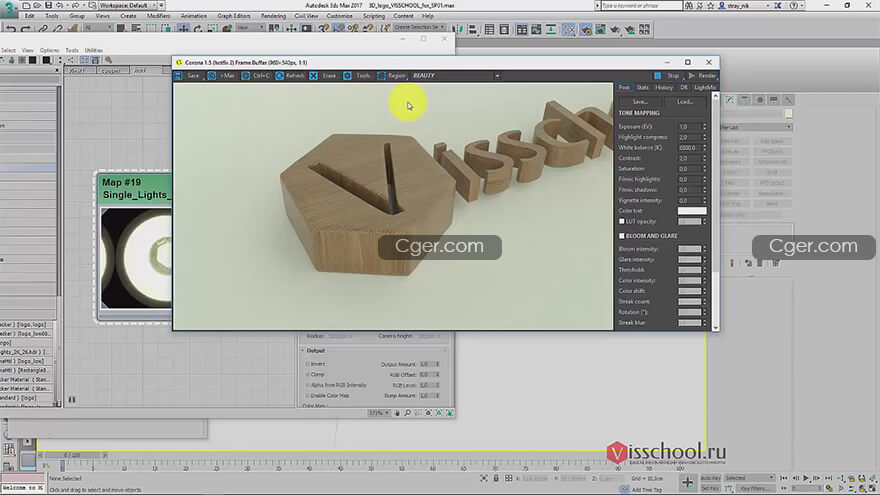
Task: Toggle the Set Key button
Action: point(711,488)
